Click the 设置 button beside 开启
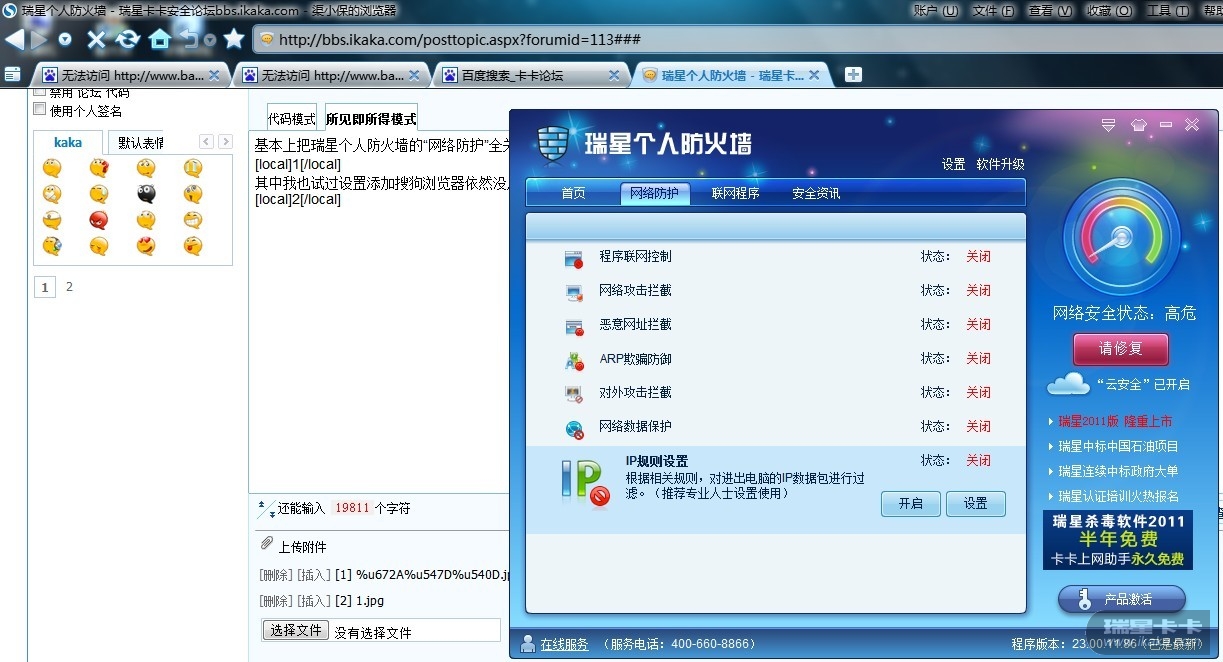 [x=976, y=503]
